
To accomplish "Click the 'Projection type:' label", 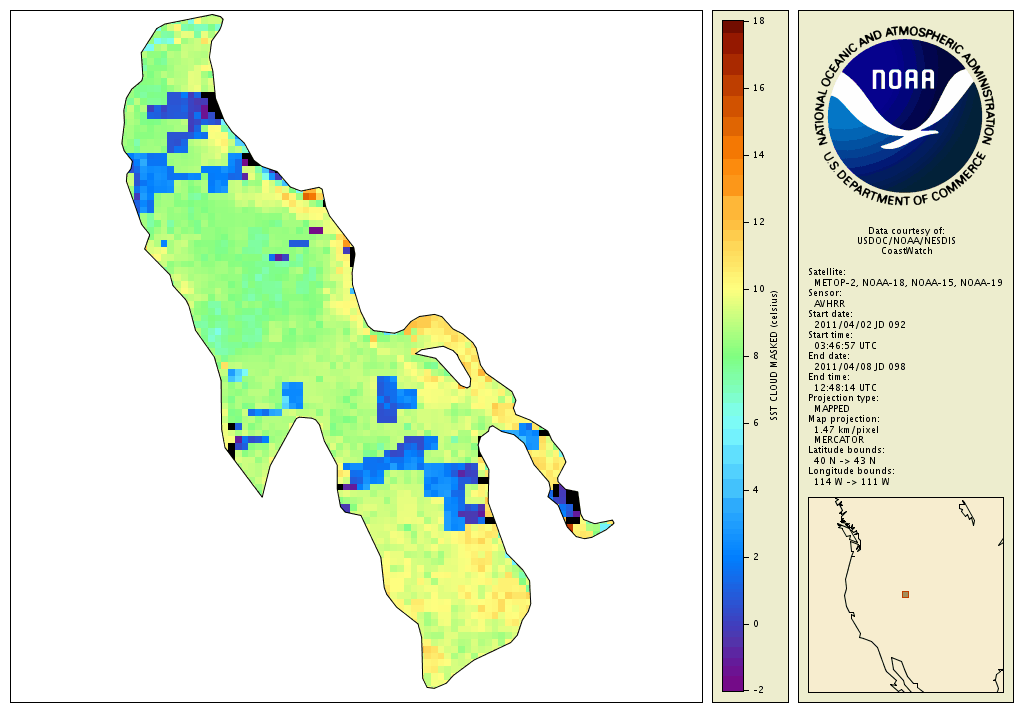I will [843, 398].
